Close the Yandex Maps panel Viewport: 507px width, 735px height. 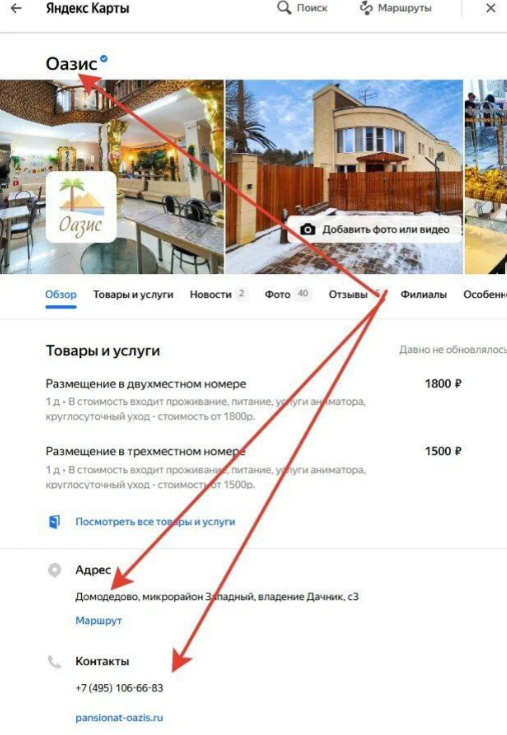tap(491, 8)
